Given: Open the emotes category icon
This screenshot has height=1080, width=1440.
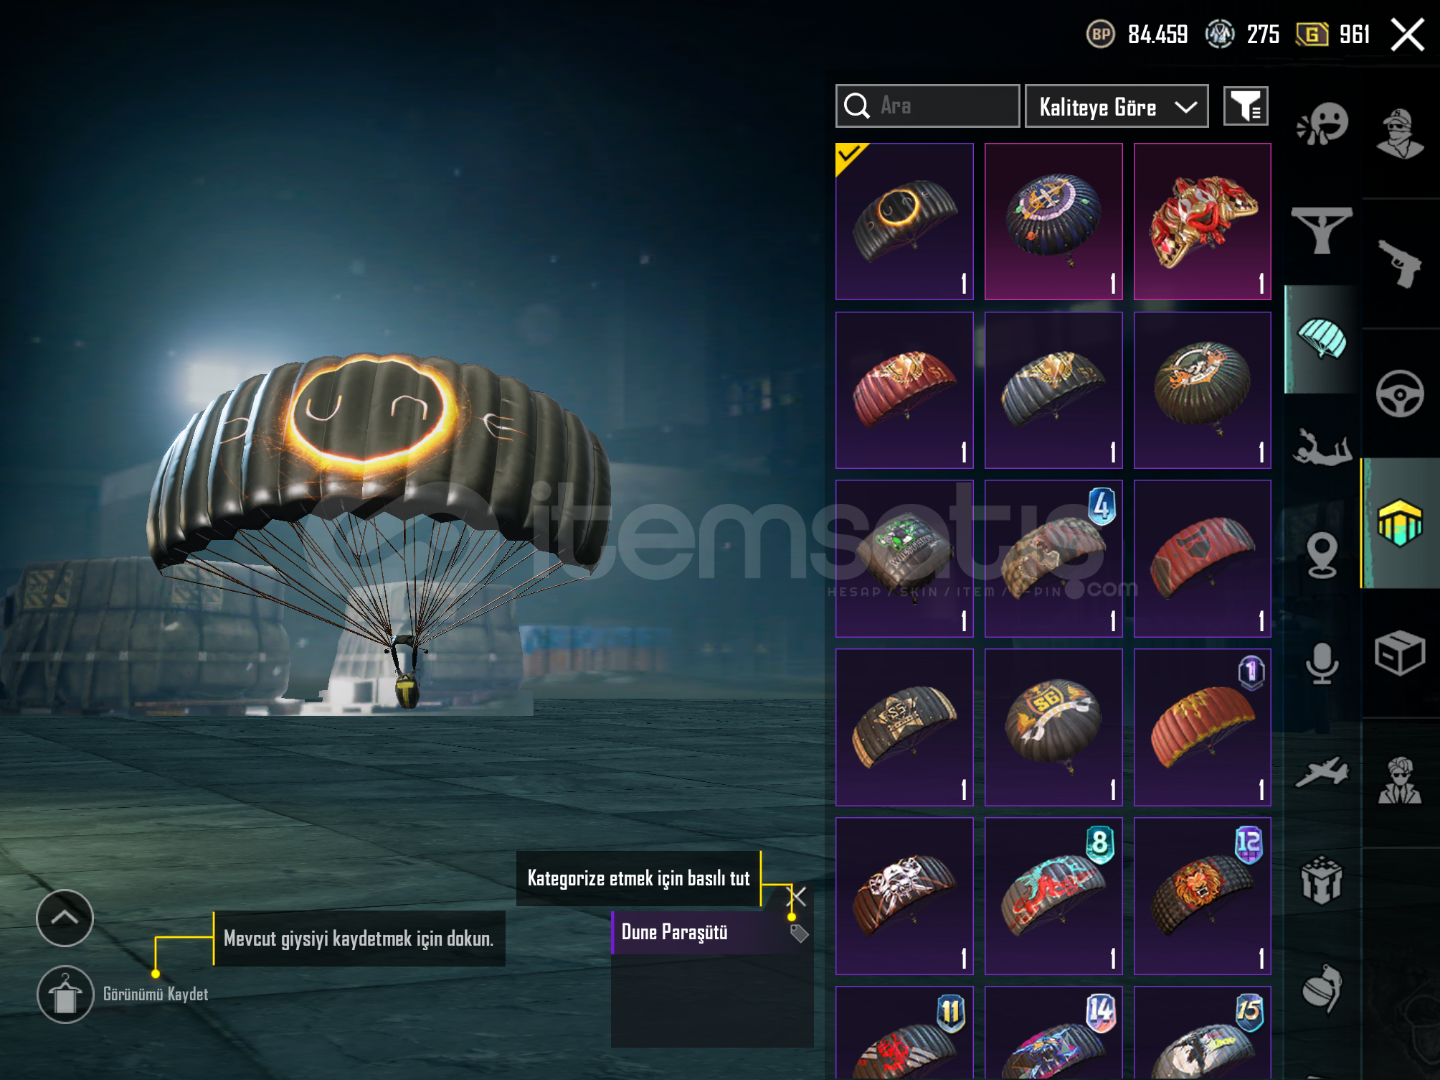Looking at the screenshot, I should click(1322, 124).
